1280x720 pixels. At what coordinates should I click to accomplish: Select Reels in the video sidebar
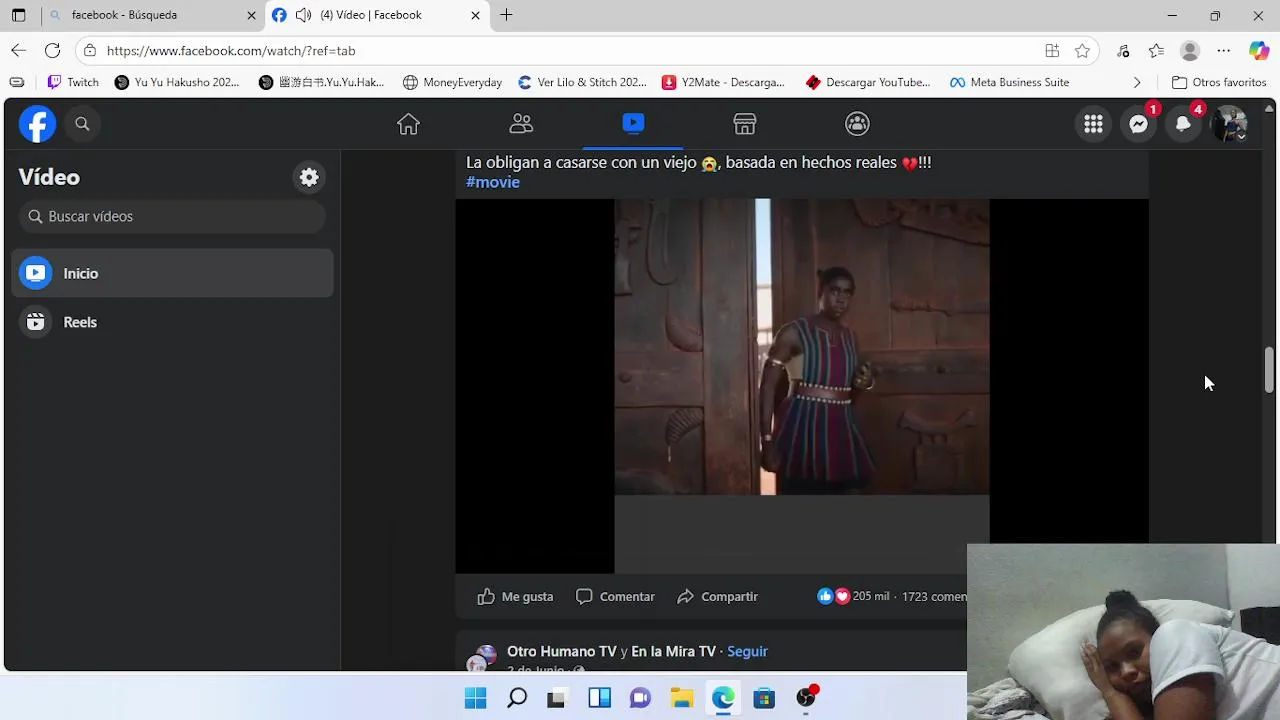pyautogui.click(x=172, y=322)
